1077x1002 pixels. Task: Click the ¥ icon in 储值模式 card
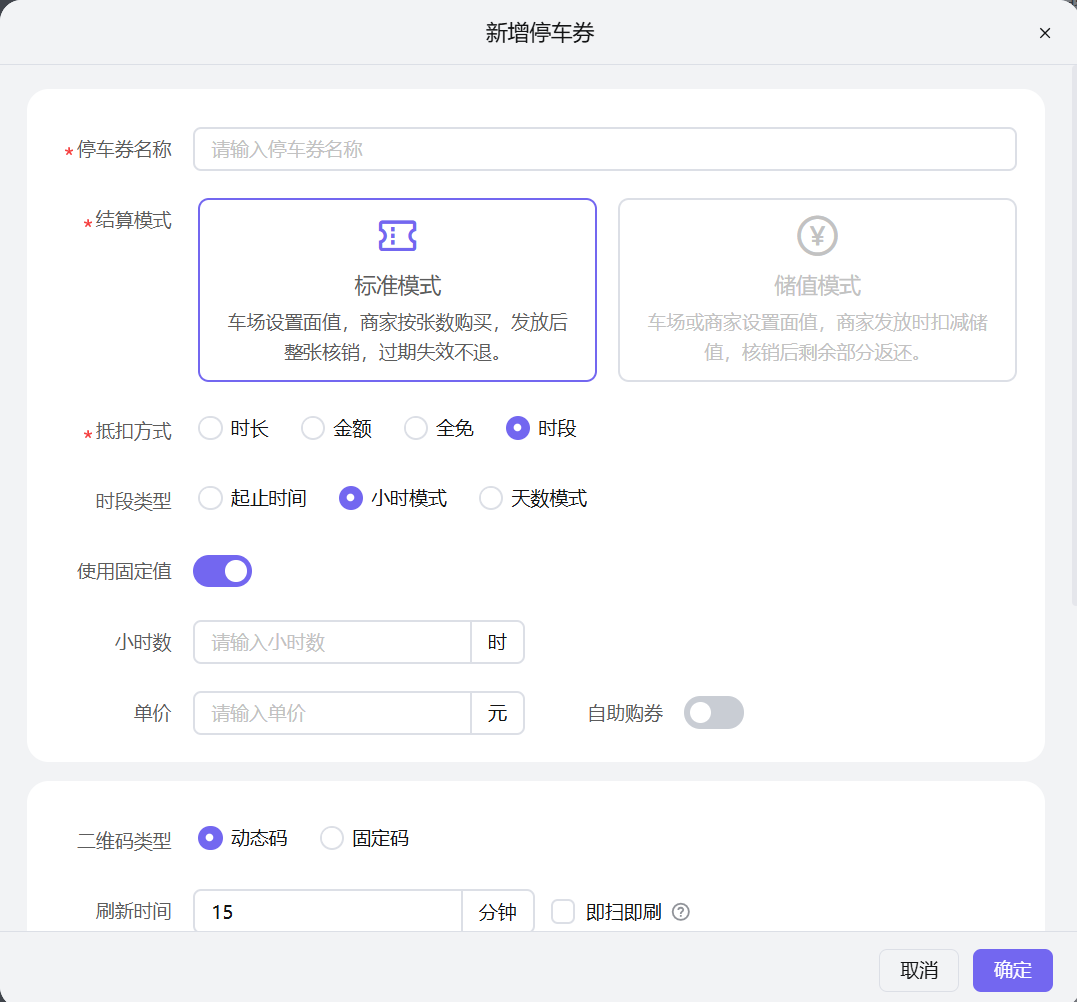click(817, 236)
